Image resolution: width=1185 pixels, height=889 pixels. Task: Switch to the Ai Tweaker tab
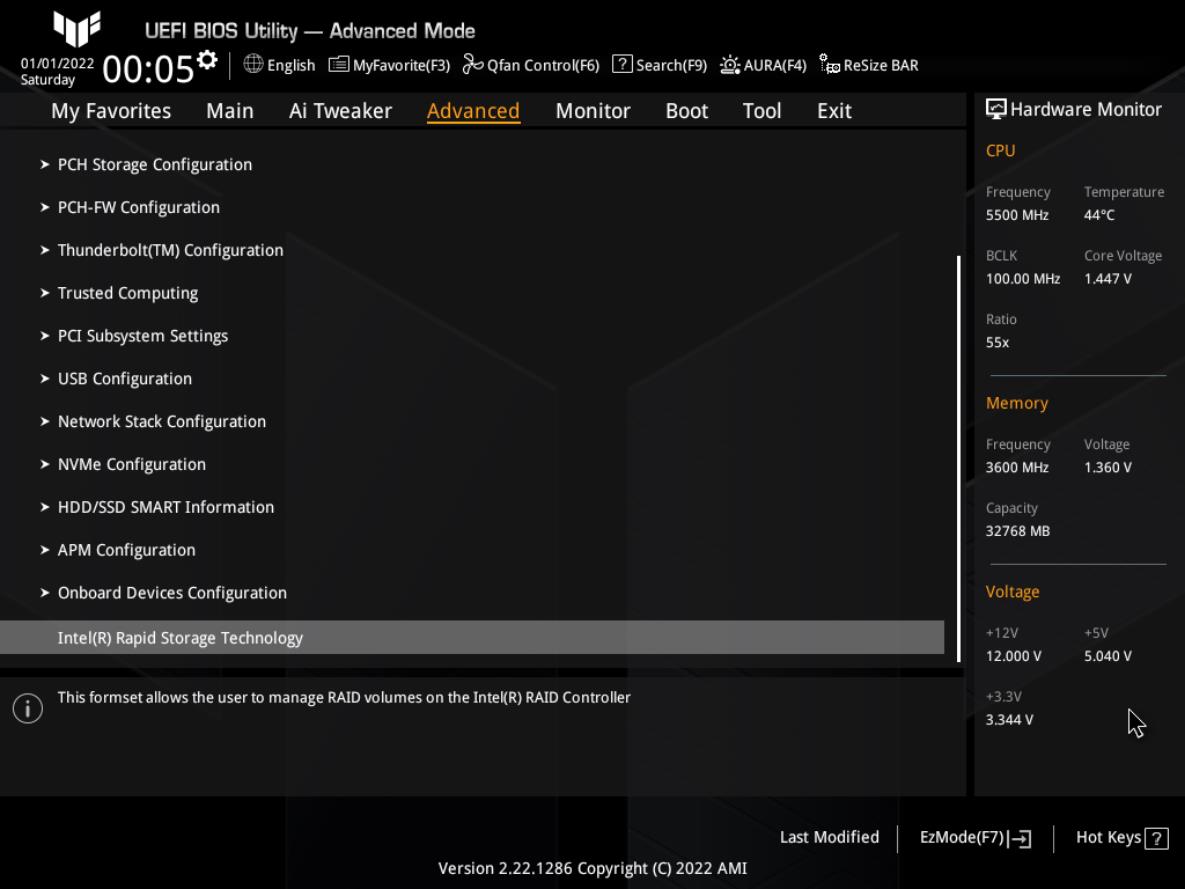pyautogui.click(x=340, y=111)
